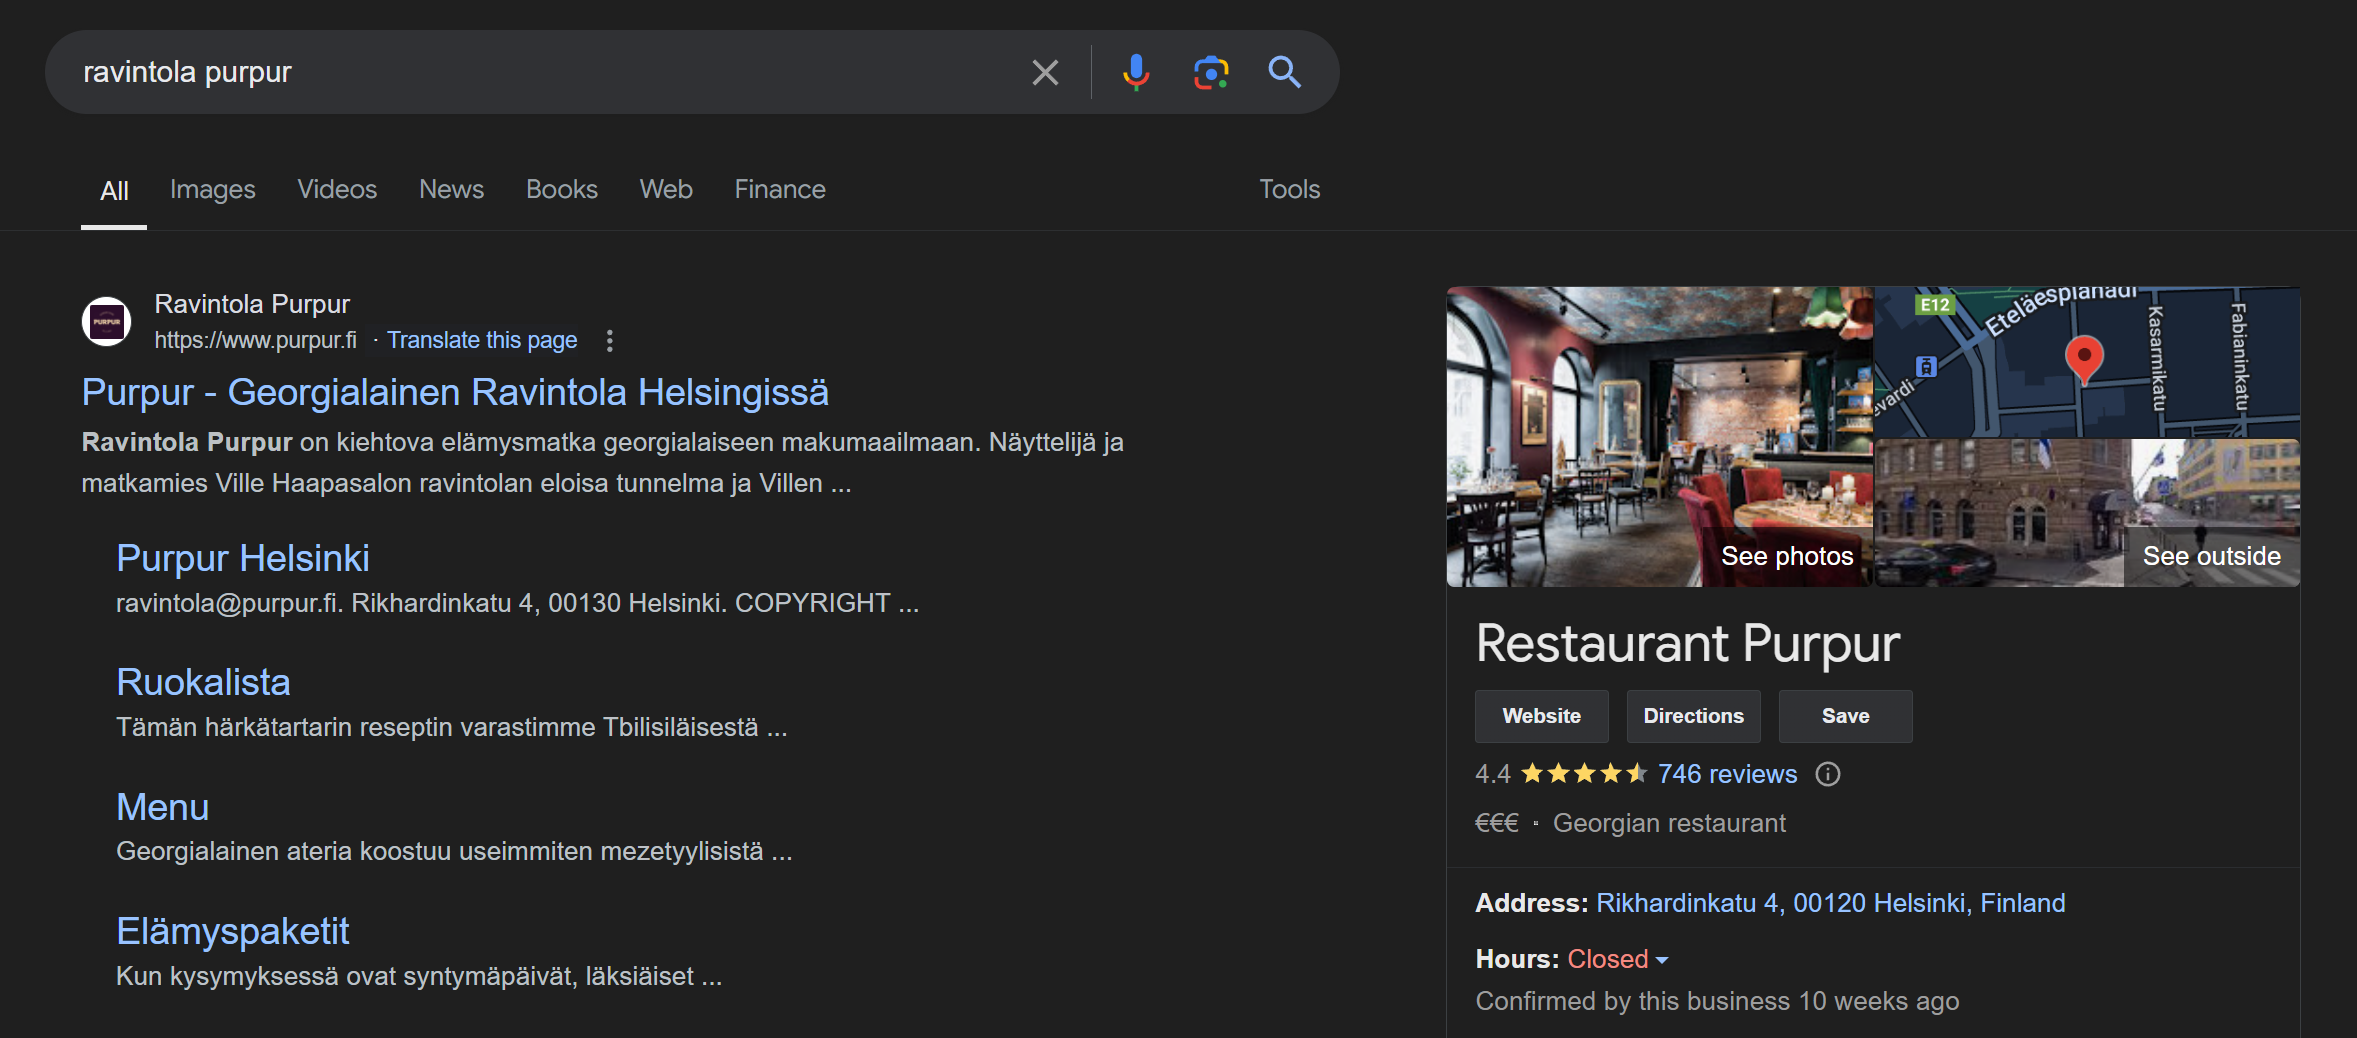Click the red map pin marker
Screen dimensions: 2357x1038
click(x=2084, y=358)
